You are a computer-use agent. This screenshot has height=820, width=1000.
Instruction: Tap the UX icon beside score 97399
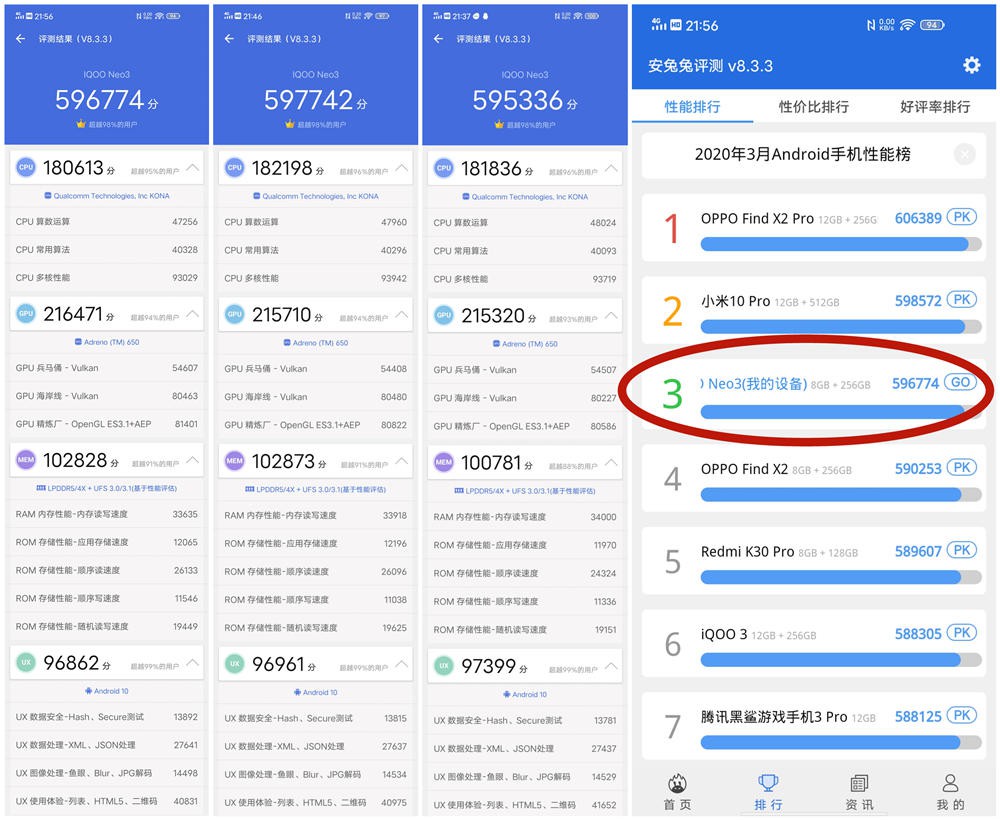pyautogui.click(x=444, y=666)
